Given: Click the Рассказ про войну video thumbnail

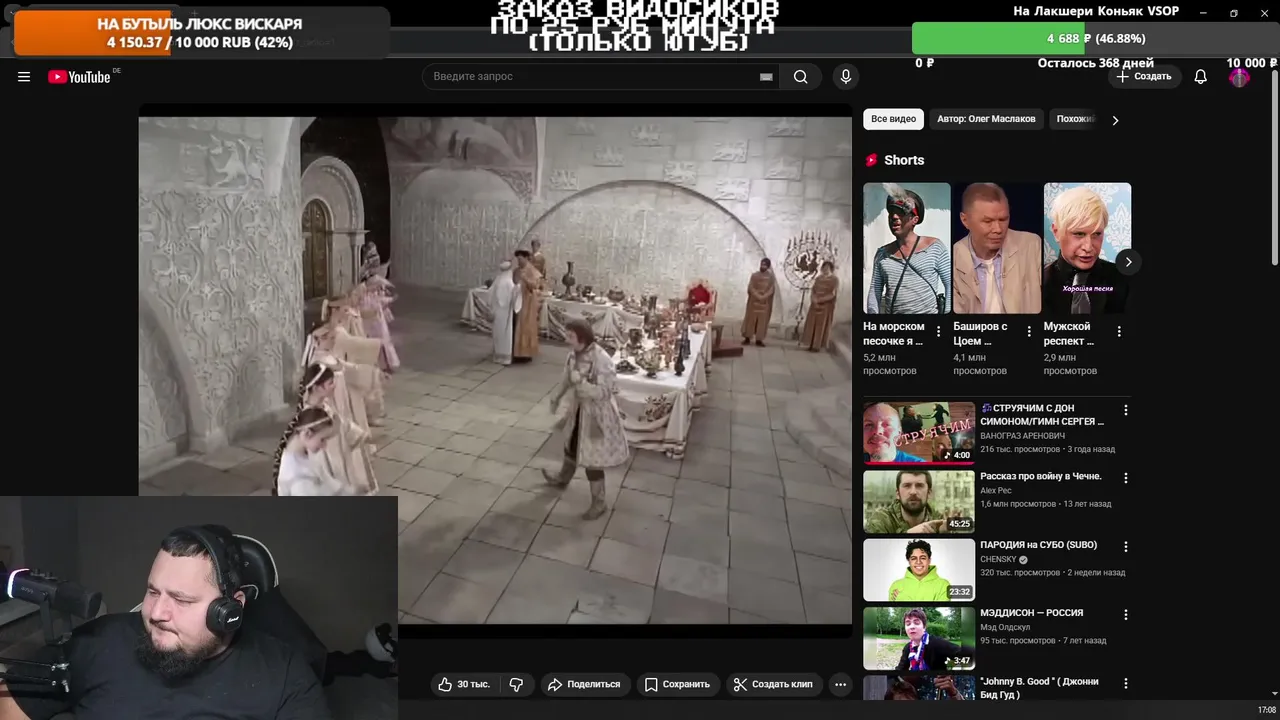Looking at the screenshot, I should tap(919, 501).
